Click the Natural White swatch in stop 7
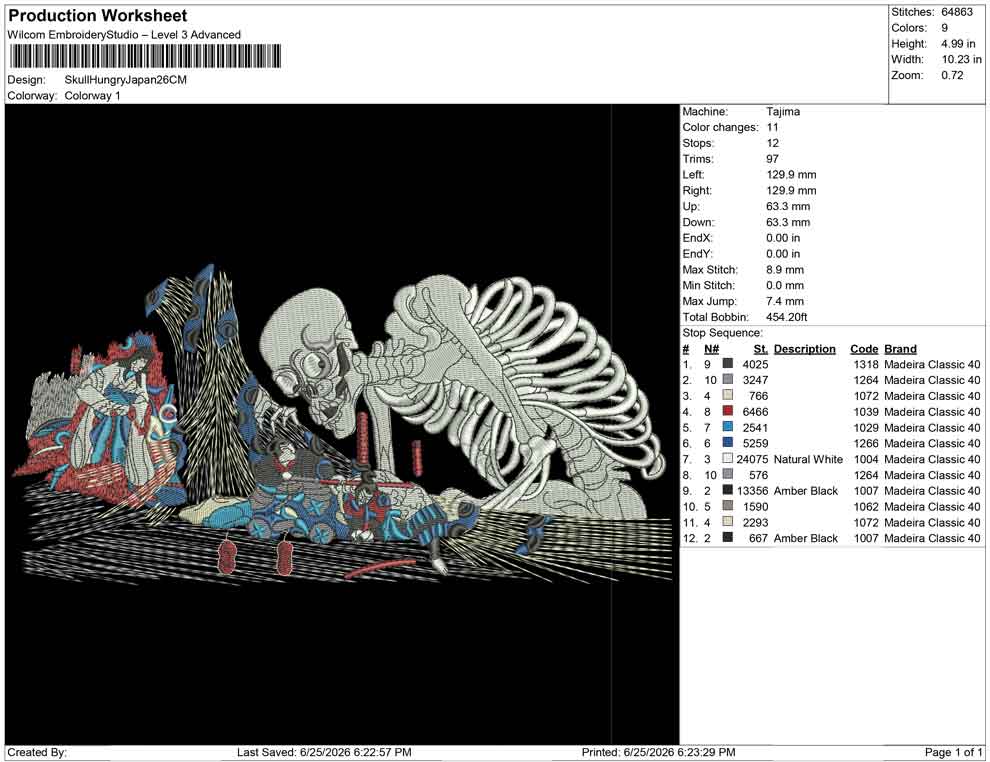The width and height of the screenshot is (990, 762). 728,458
